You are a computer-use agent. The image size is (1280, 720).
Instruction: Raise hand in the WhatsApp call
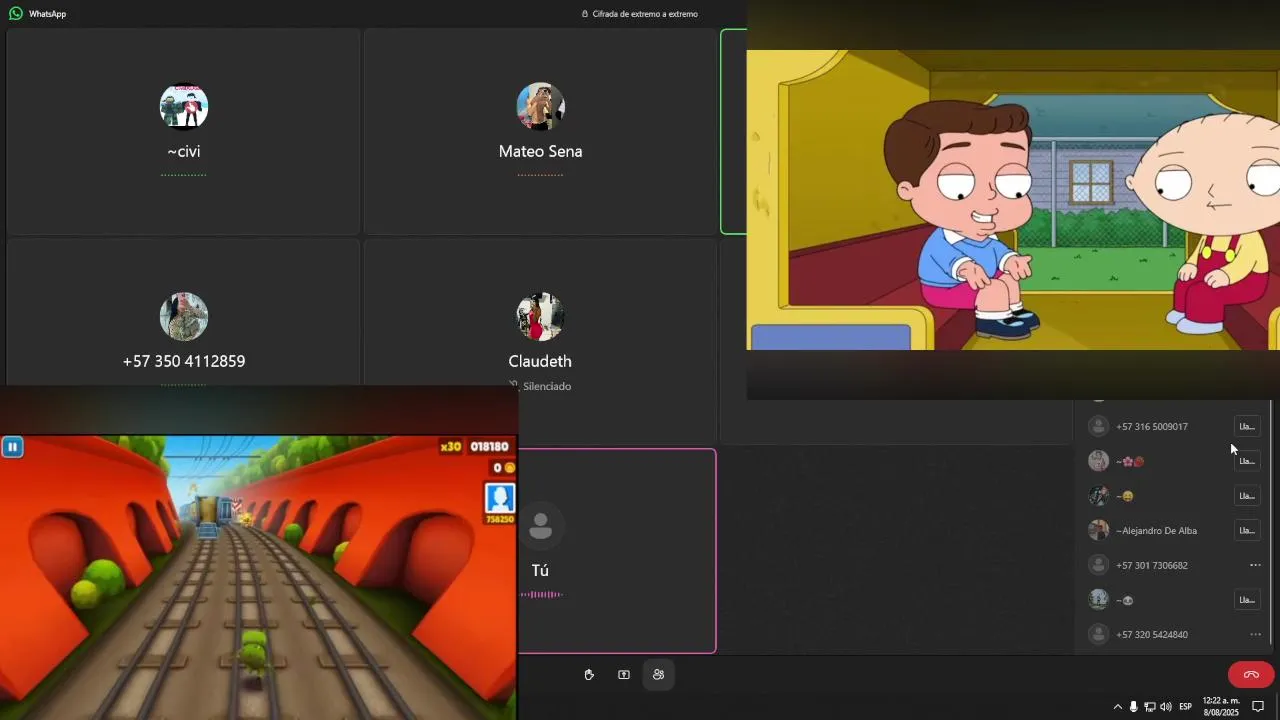click(x=589, y=675)
